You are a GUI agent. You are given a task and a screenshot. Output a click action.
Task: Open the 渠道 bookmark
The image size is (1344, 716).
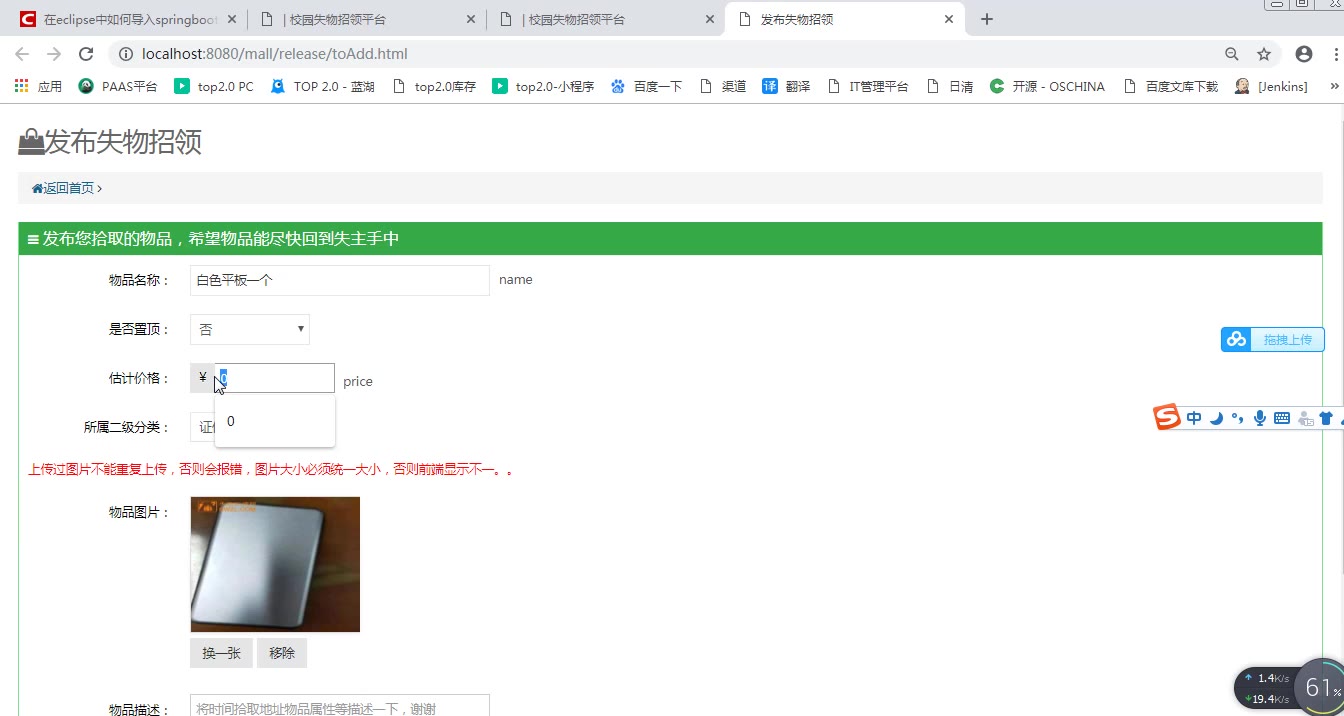coord(722,87)
